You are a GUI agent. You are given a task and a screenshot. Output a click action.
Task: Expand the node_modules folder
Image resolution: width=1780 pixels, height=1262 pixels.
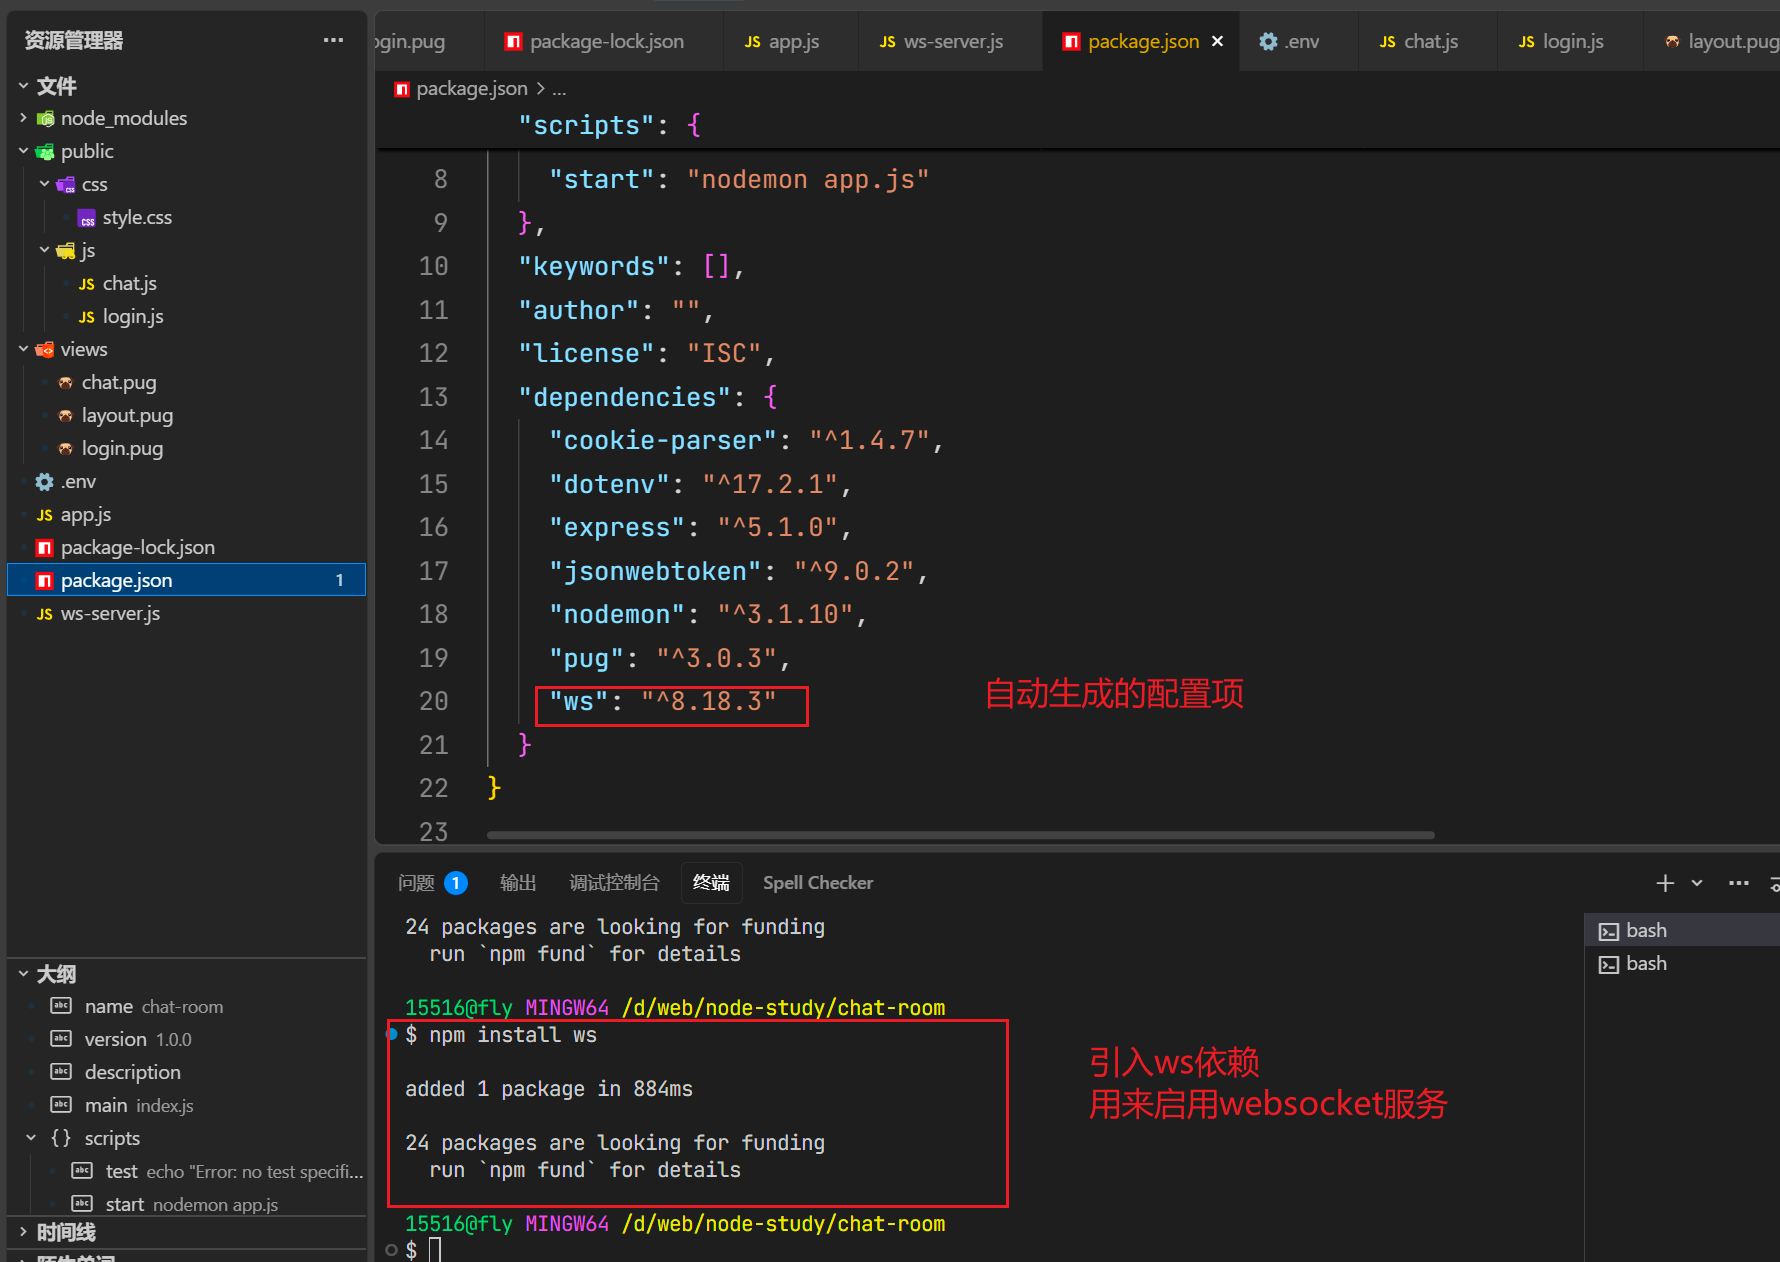coord(23,118)
